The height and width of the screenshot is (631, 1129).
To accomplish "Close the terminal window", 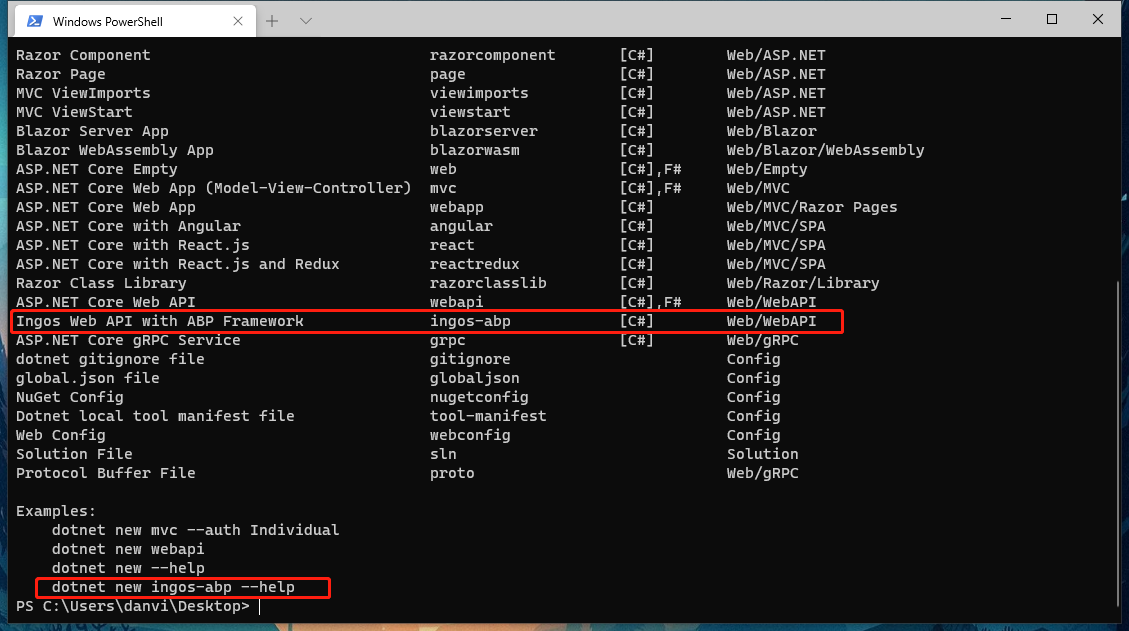I will click(x=1097, y=19).
